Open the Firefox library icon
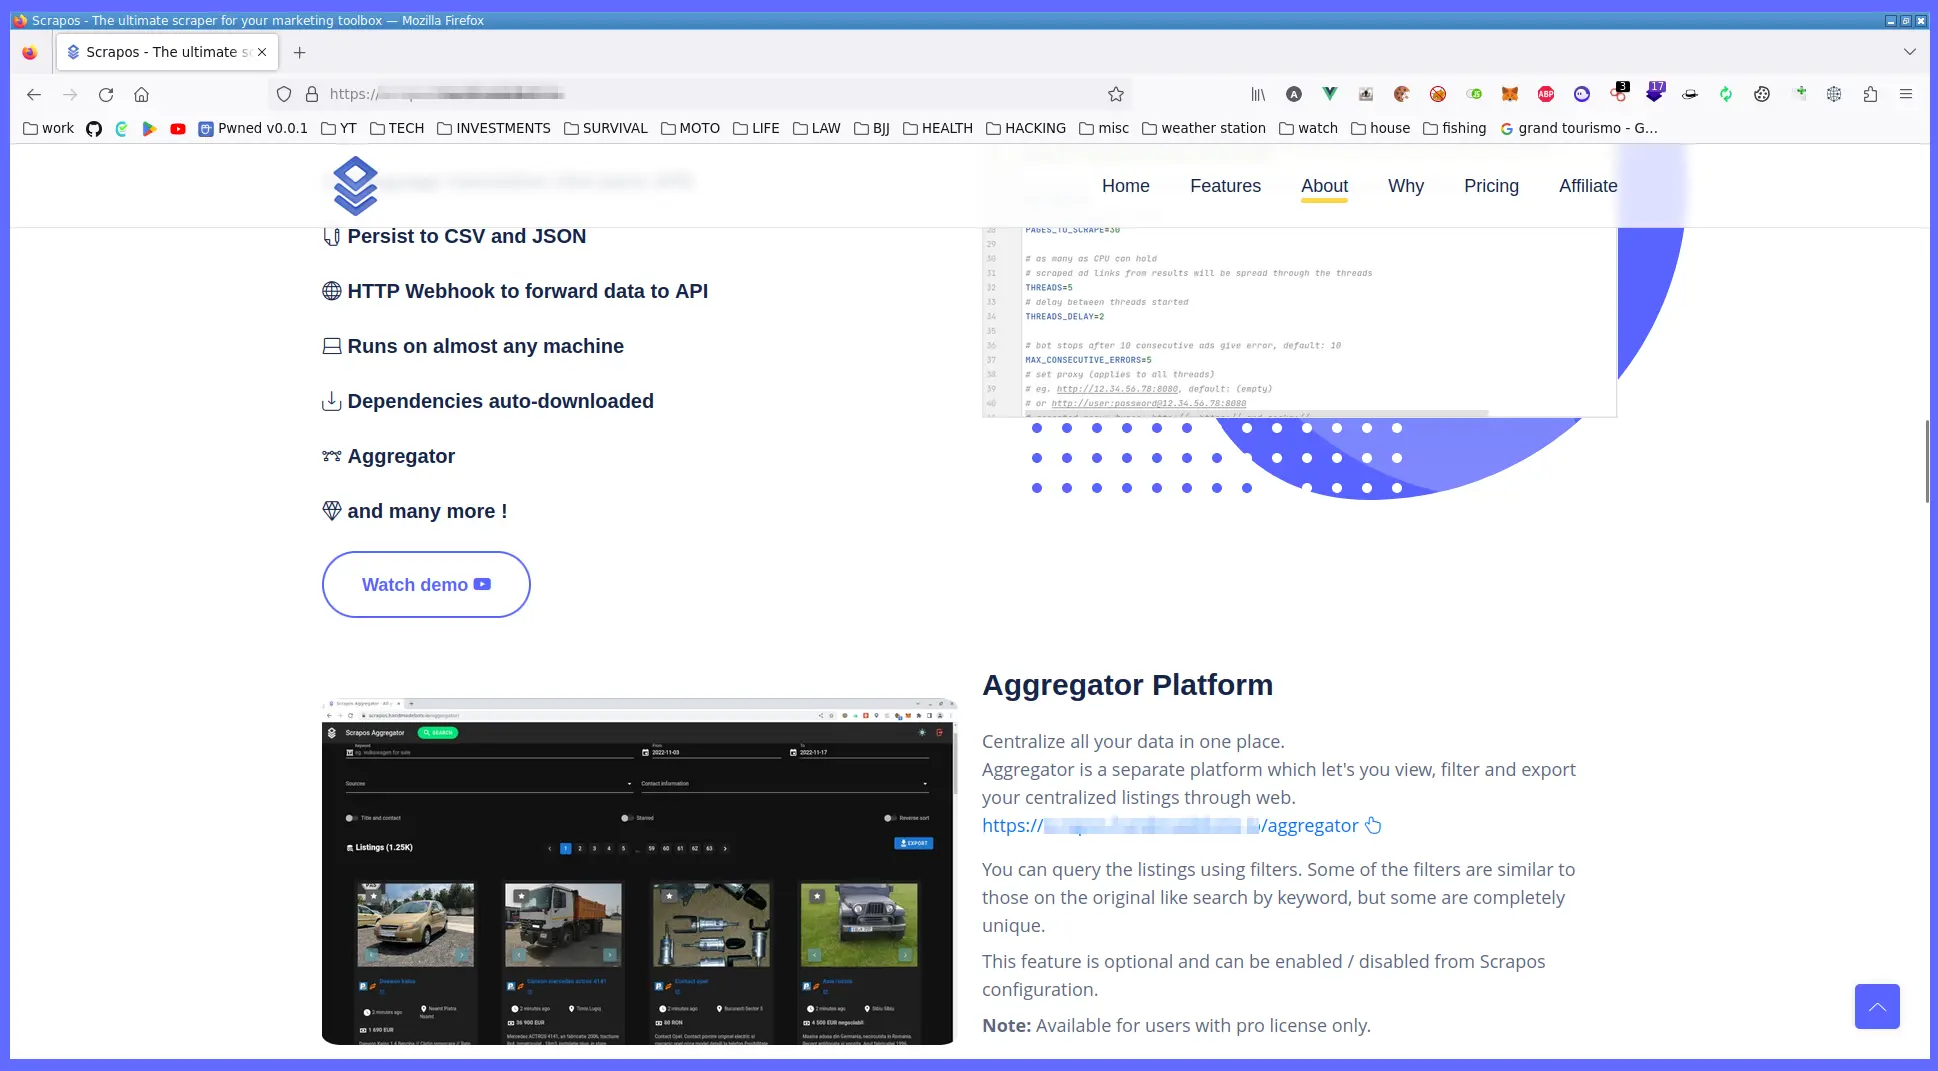Viewport: 1938px width, 1071px height. pos(1258,94)
